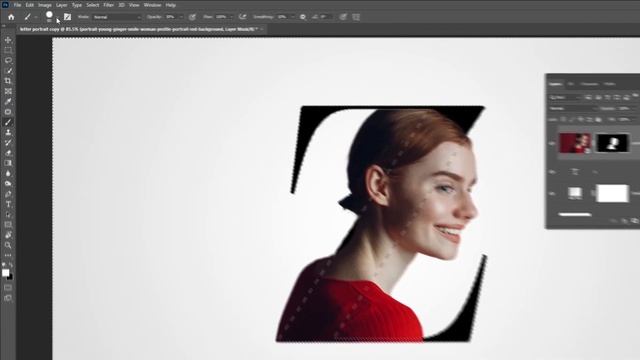This screenshot has width=640, height=360.
Task: Select the Rectangle shape tool
Action: [x=8, y=224]
